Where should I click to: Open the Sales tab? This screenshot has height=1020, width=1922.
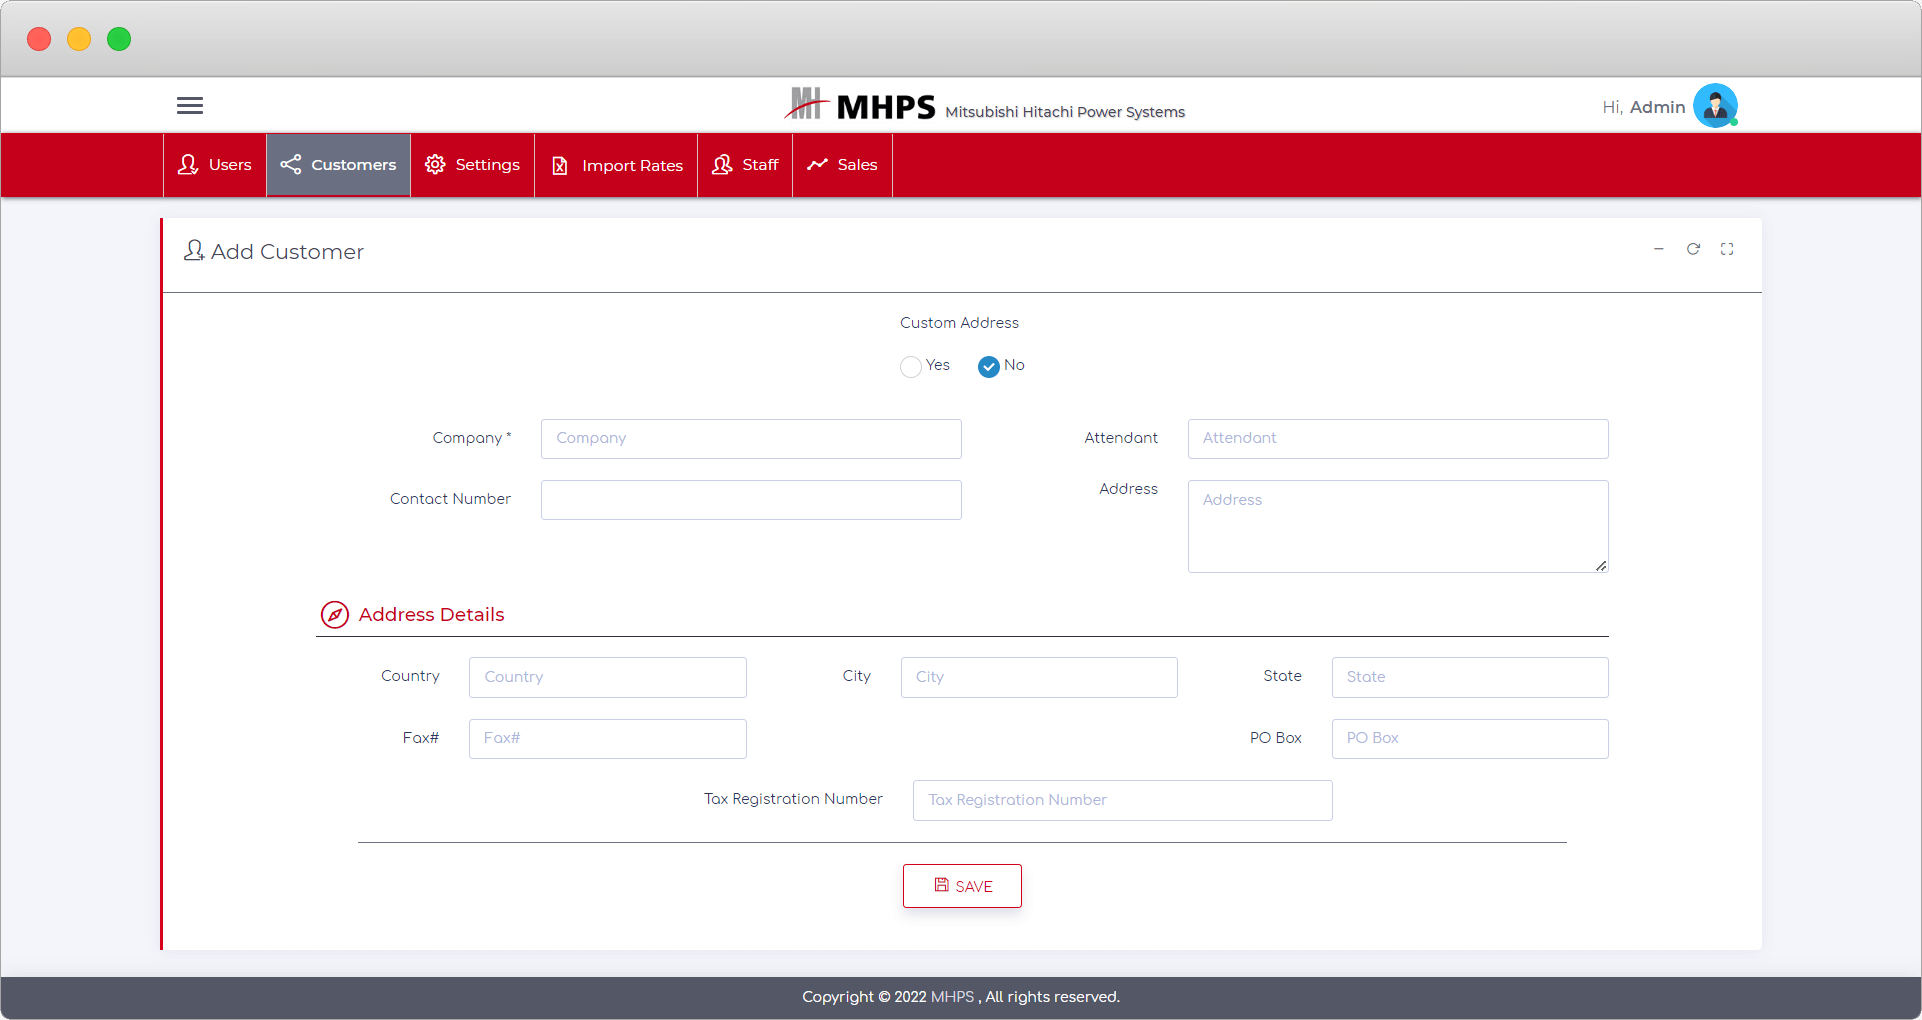842,165
